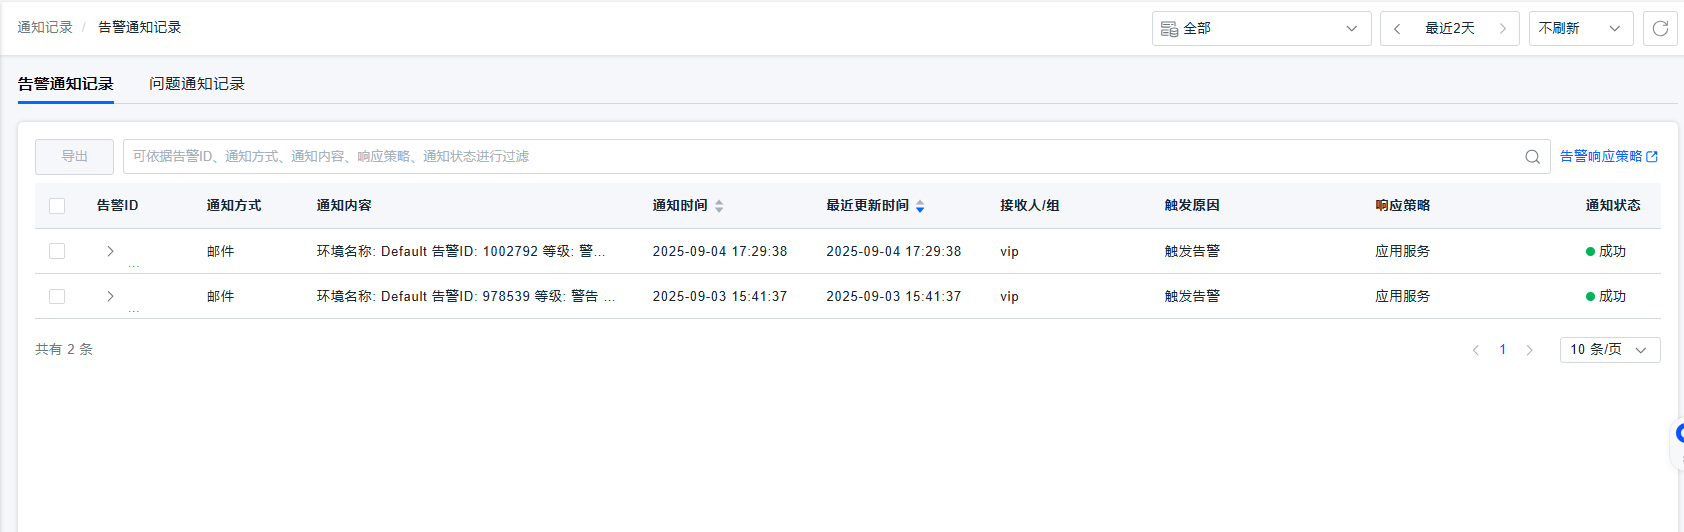Click the search magnifier icon
Screen dimensions: 1684x532
pos(1532,157)
